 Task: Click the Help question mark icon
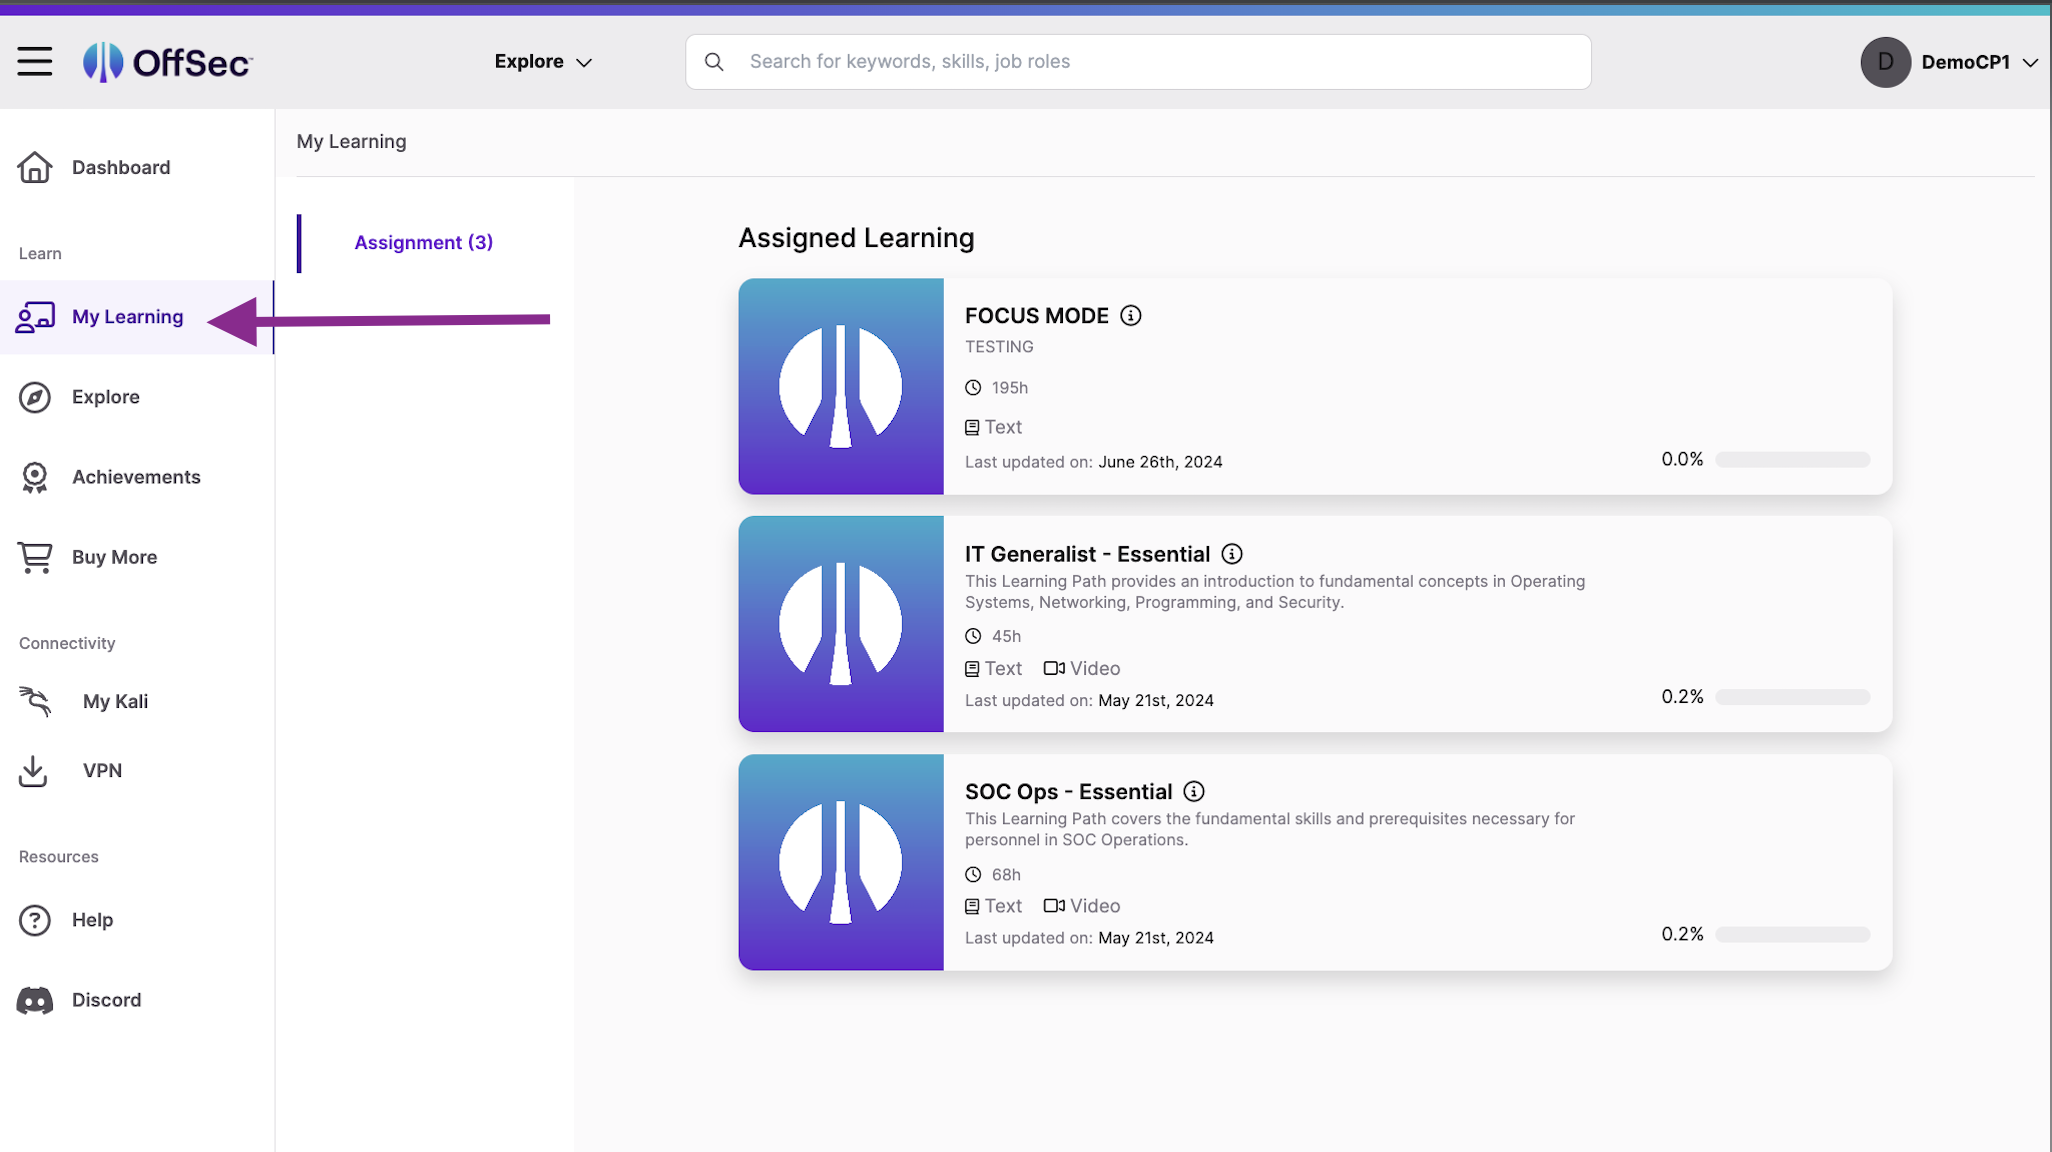34,920
